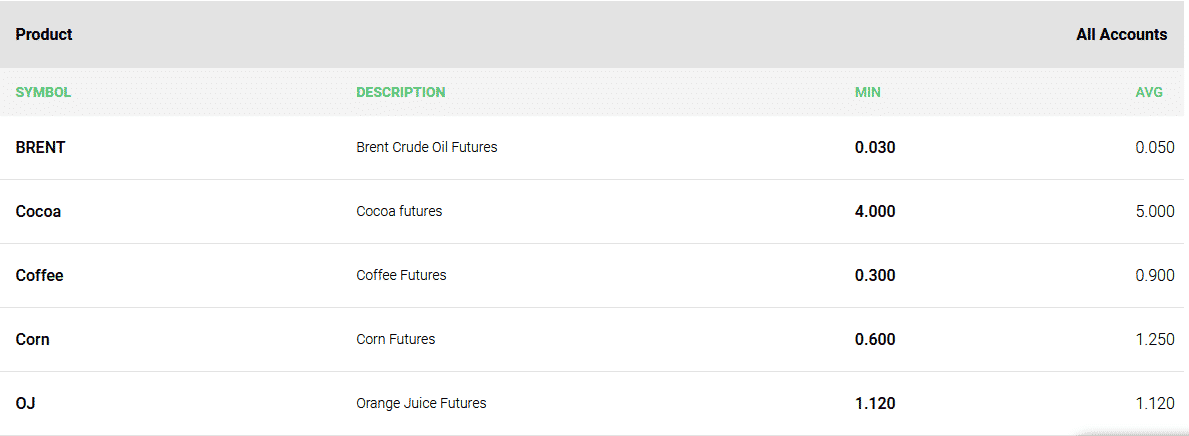
Task: Click the Product header label
Action: point(44,34)
